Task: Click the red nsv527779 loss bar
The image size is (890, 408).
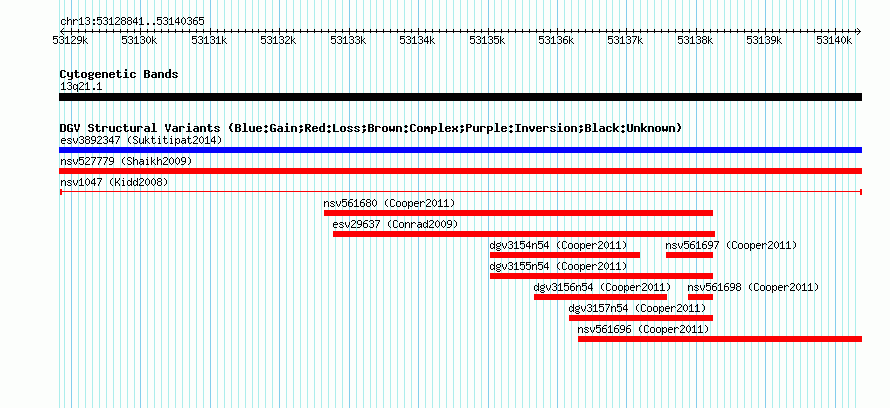Action: (x=460, y=171)
